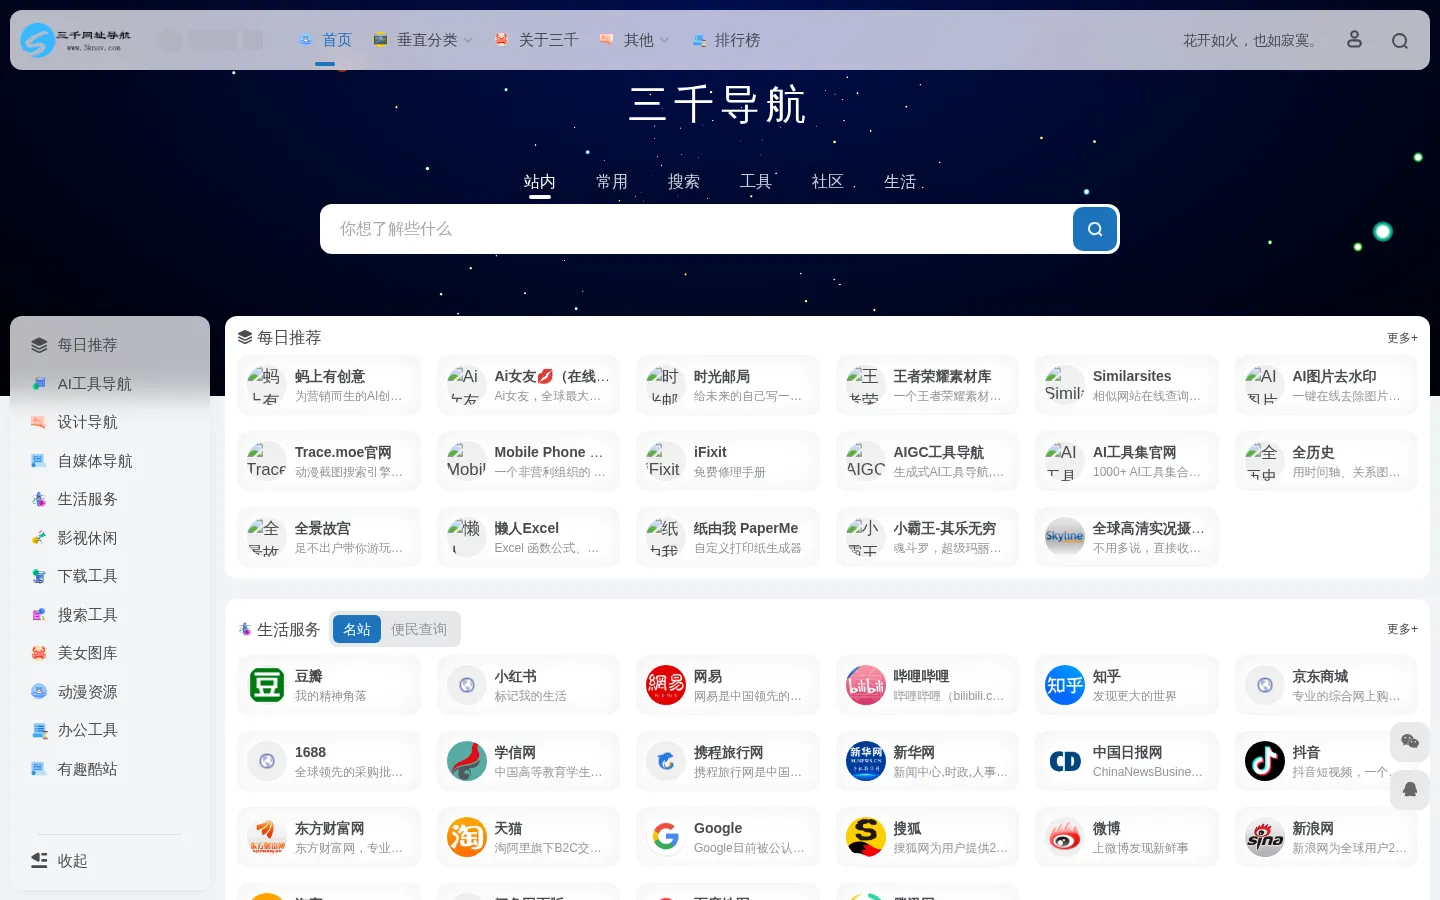Expand the 其他 dropdown menu
Viewport: 1440px width, 900px height.
click(x=634, y=40)
